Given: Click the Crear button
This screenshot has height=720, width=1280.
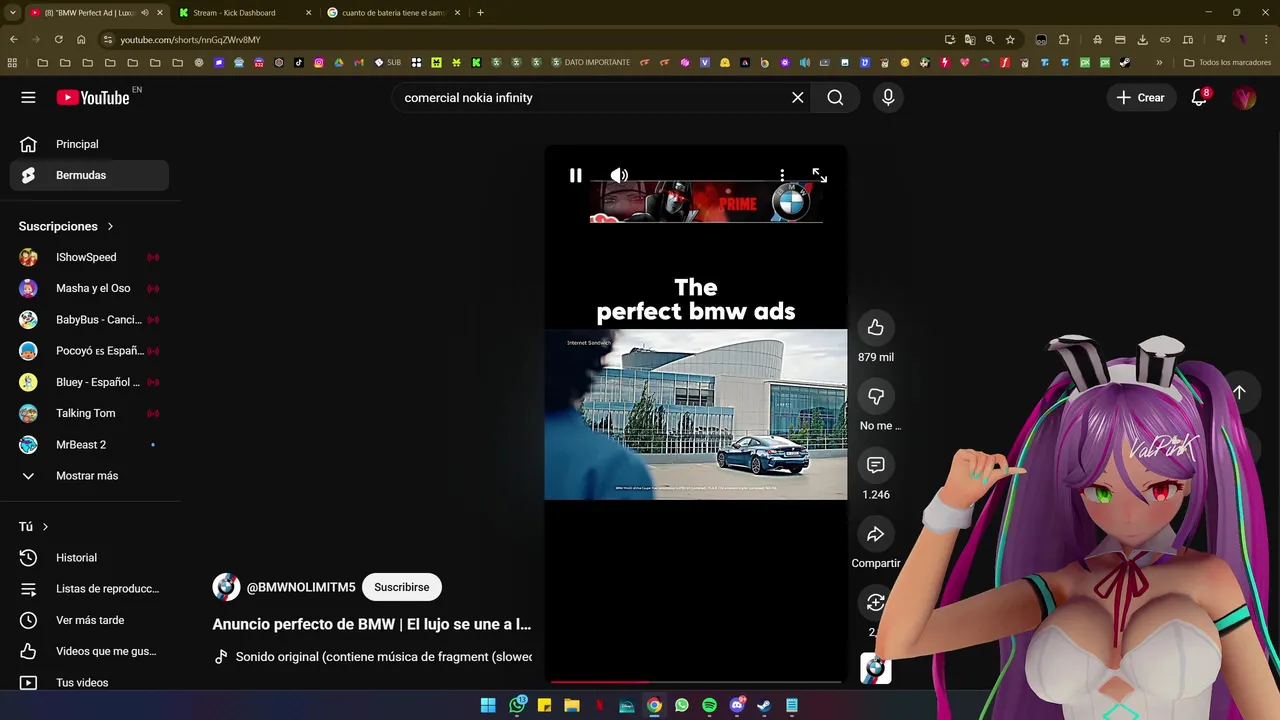Looking at the screenshot, I should point(1140,97).
